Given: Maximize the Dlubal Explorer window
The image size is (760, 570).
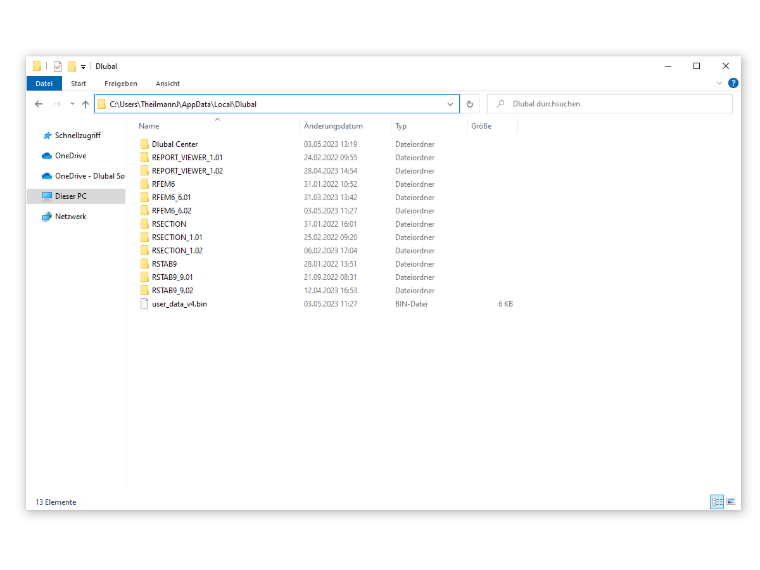Looking at the screenshot, I should tap(697, 66).
